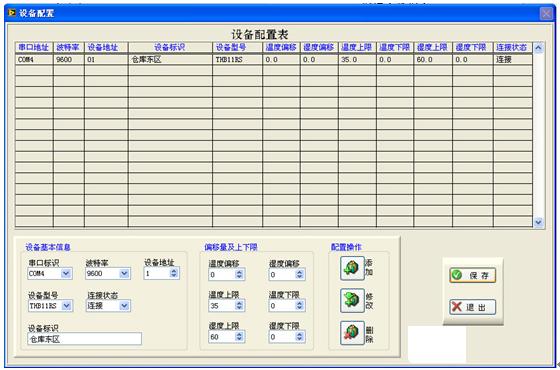Click the table scrollbar down arrow
The image size is (560, 370).
click(539, 222)
